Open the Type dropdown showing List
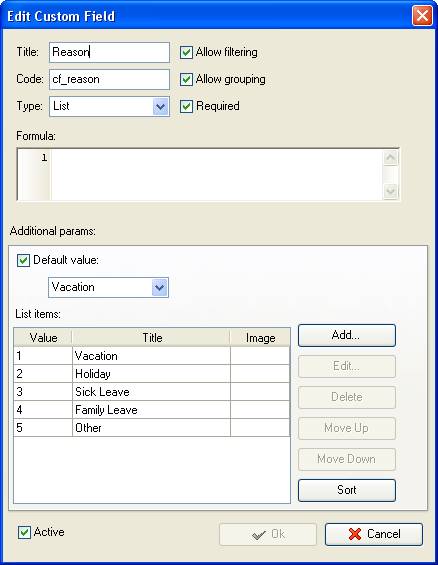The height and width of the screenshot is (565, 438). pos(109,106)
